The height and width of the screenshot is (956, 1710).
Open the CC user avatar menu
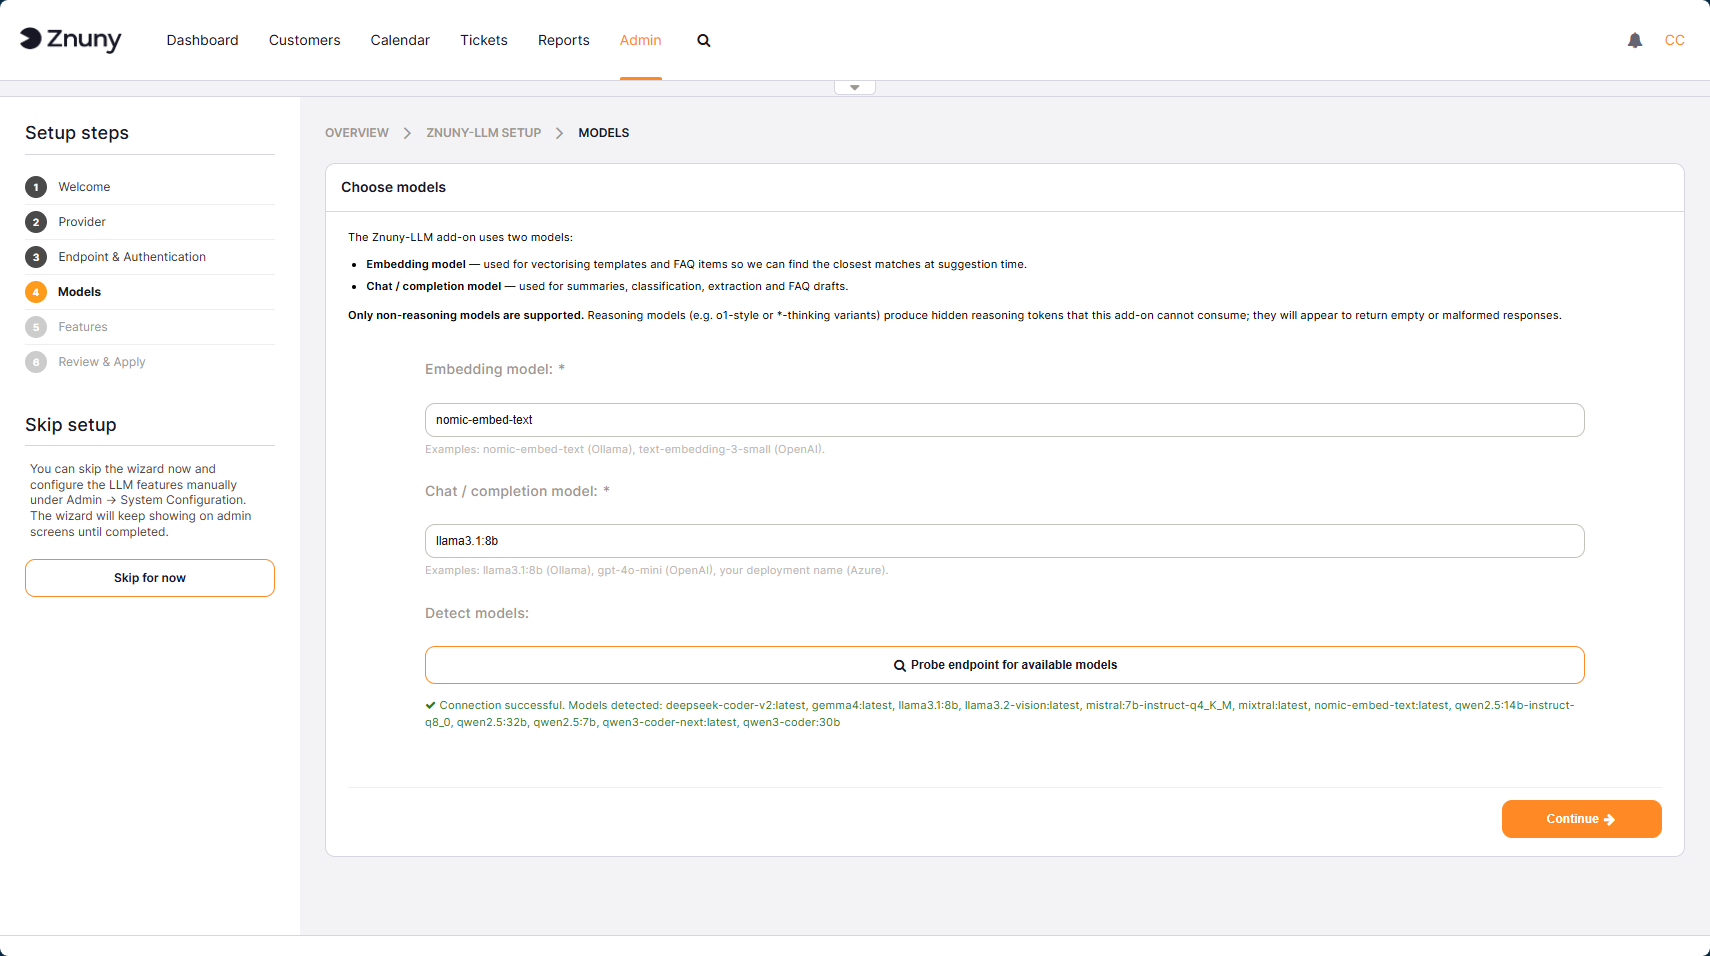point(1675,40)
